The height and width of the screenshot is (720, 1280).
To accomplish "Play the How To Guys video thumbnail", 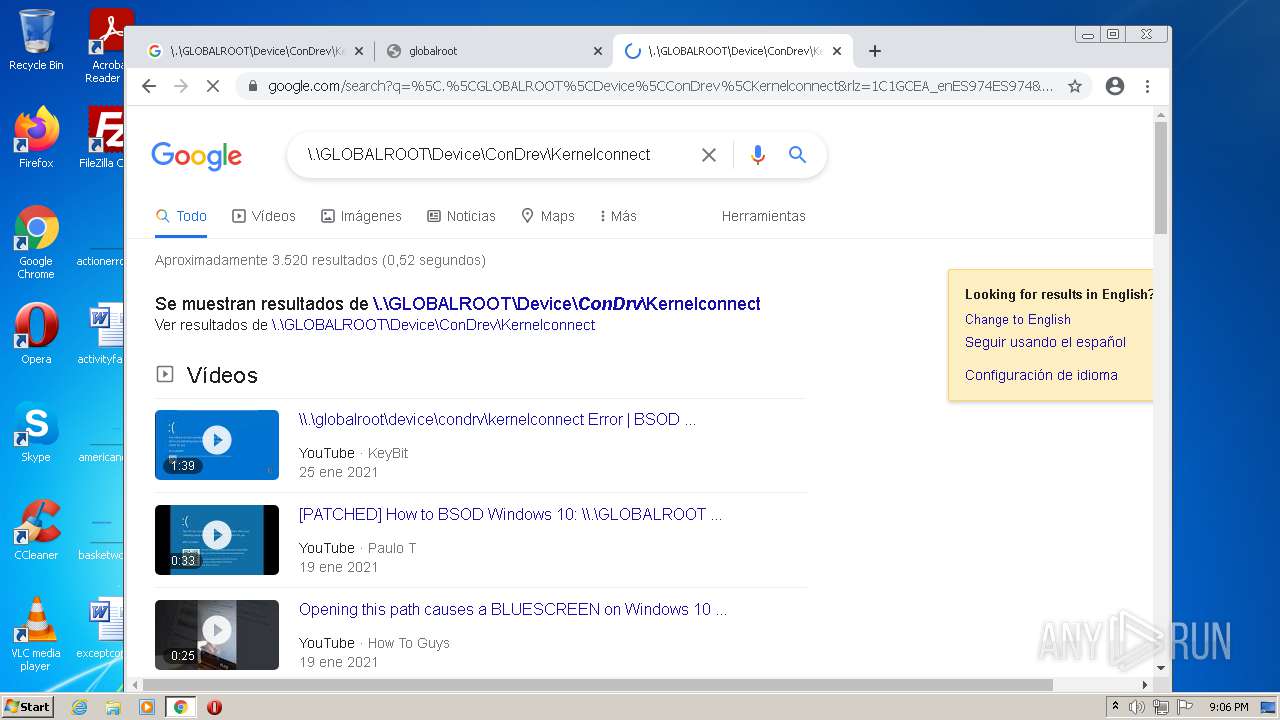I will pos(217,634).
